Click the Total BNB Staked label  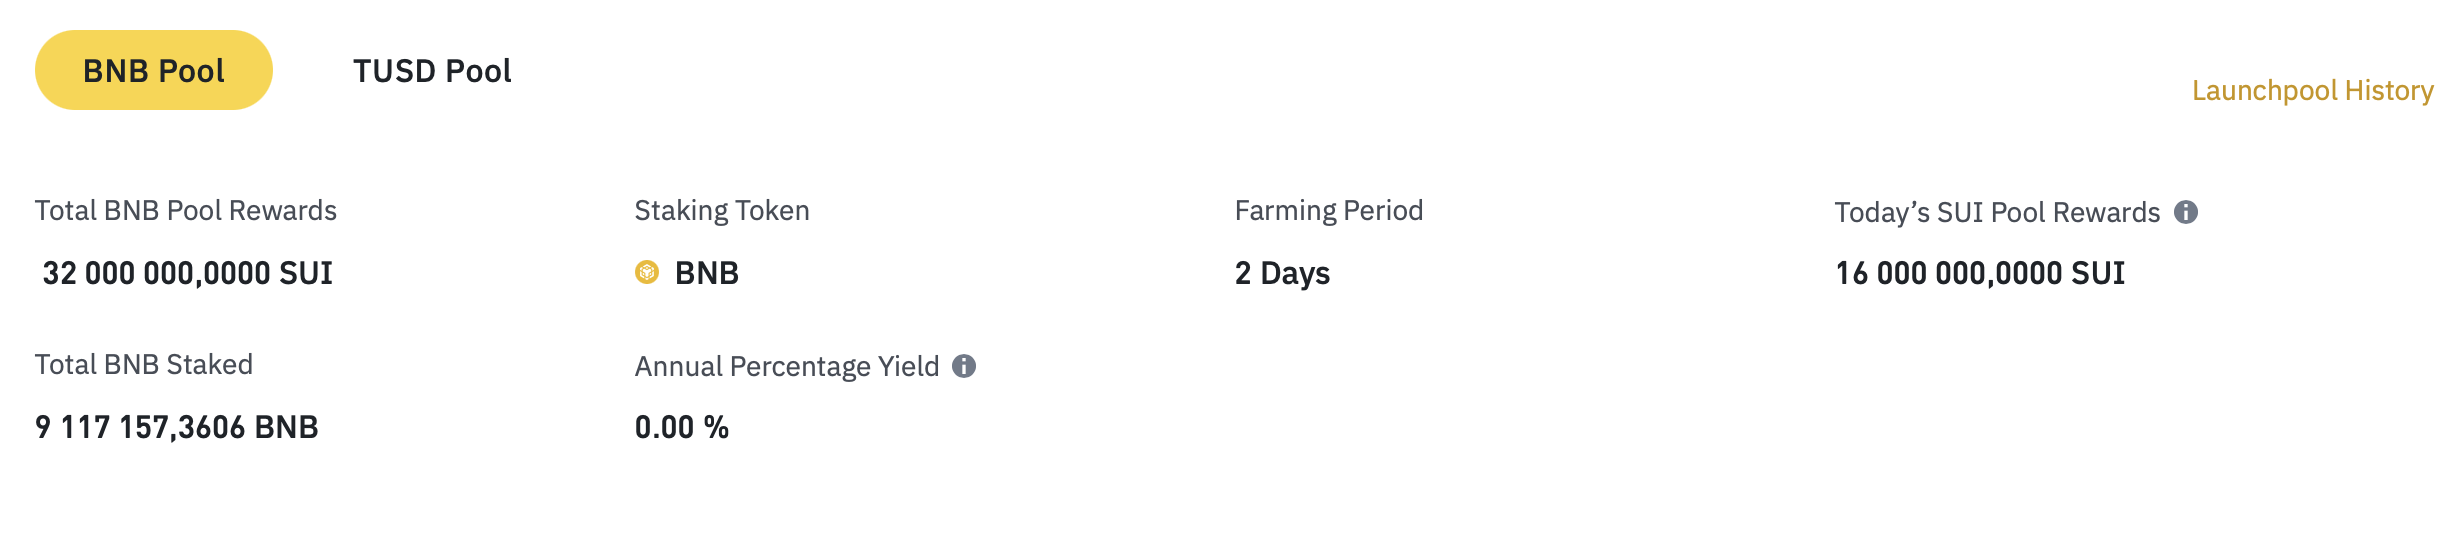pyautogui.click(x=144, y=365)
